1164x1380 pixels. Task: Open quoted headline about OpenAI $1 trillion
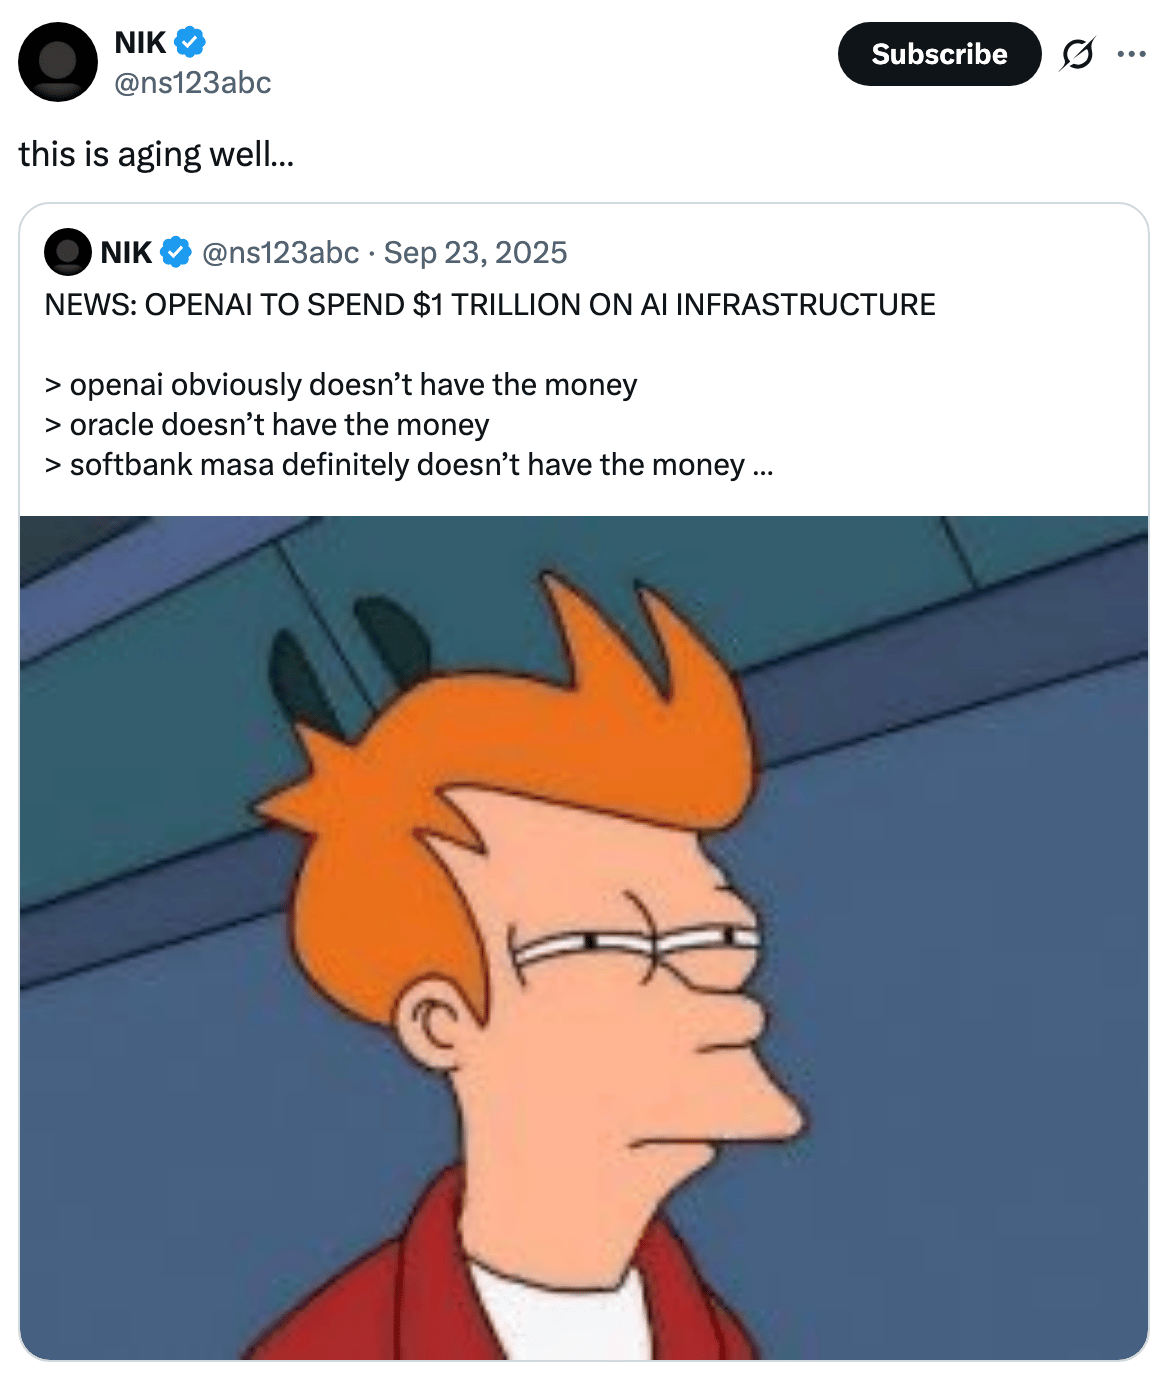(490, 304)
